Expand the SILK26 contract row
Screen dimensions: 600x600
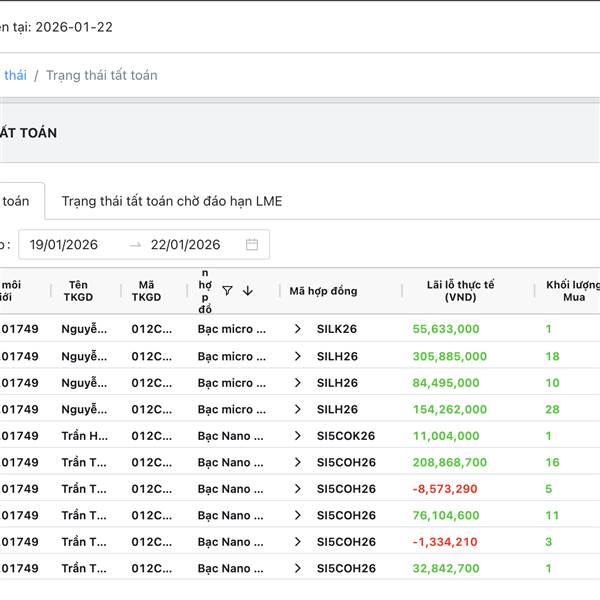pos(297,329)
